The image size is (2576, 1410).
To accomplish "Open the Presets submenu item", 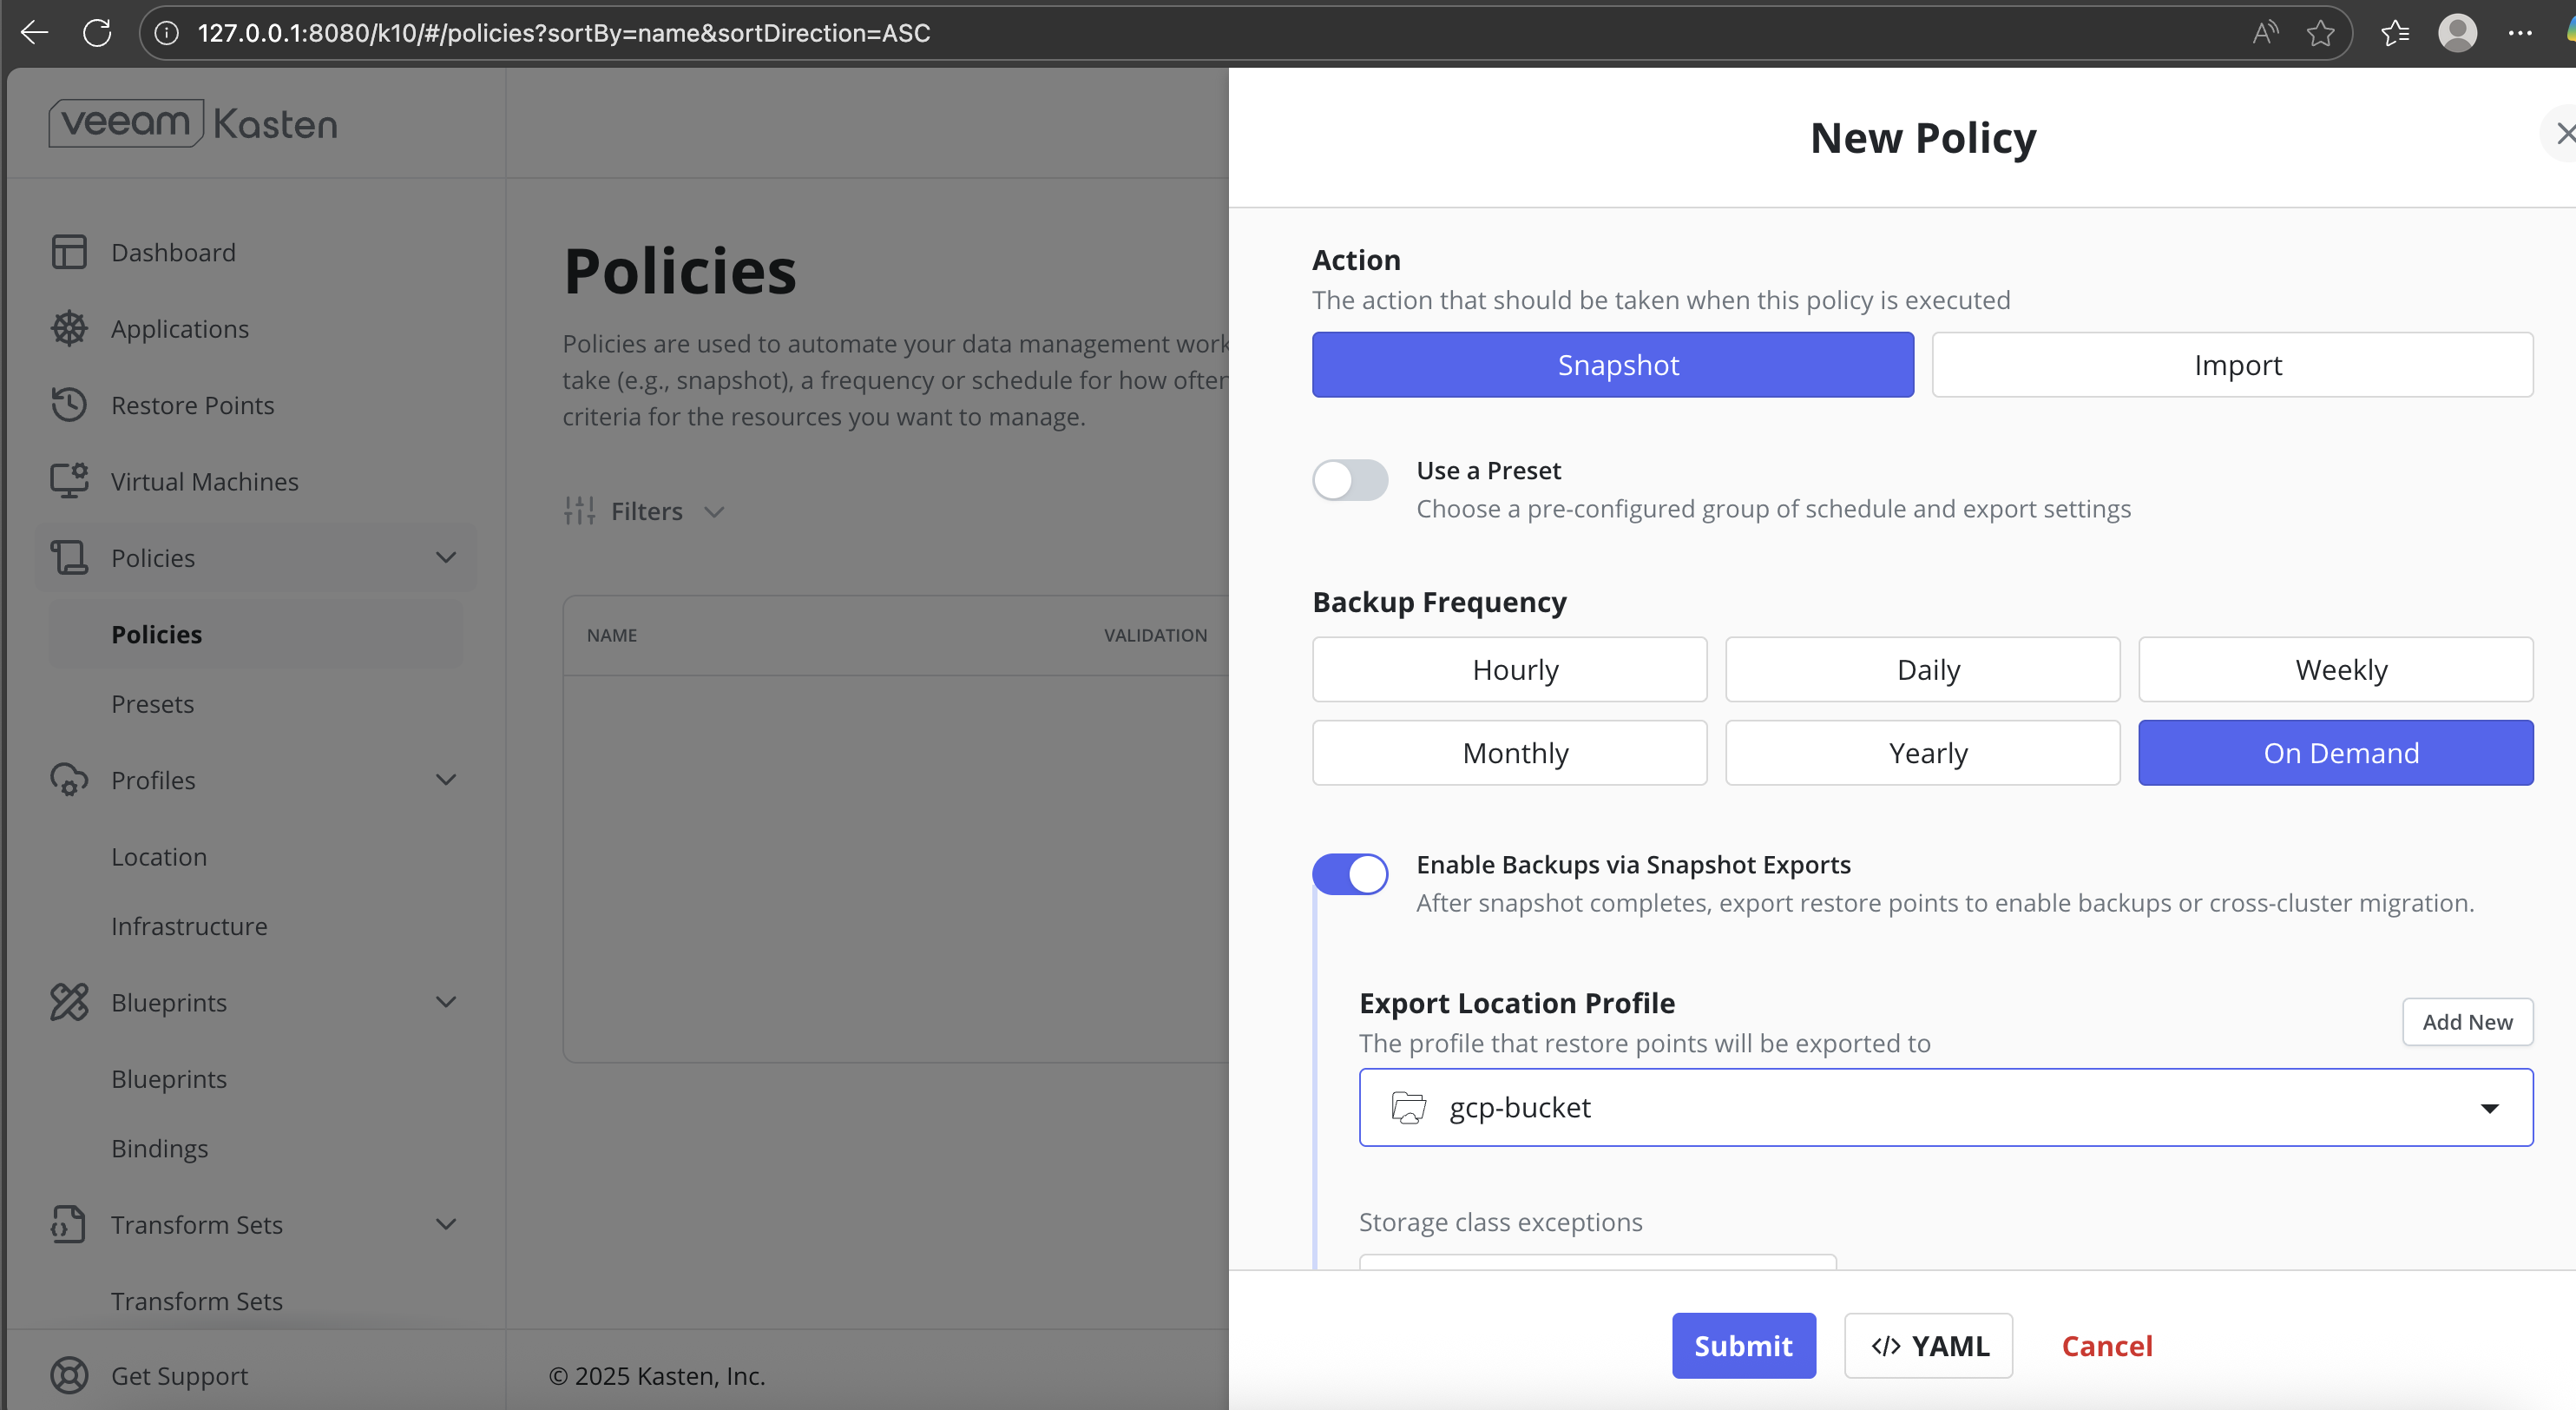I will [153, 704].
